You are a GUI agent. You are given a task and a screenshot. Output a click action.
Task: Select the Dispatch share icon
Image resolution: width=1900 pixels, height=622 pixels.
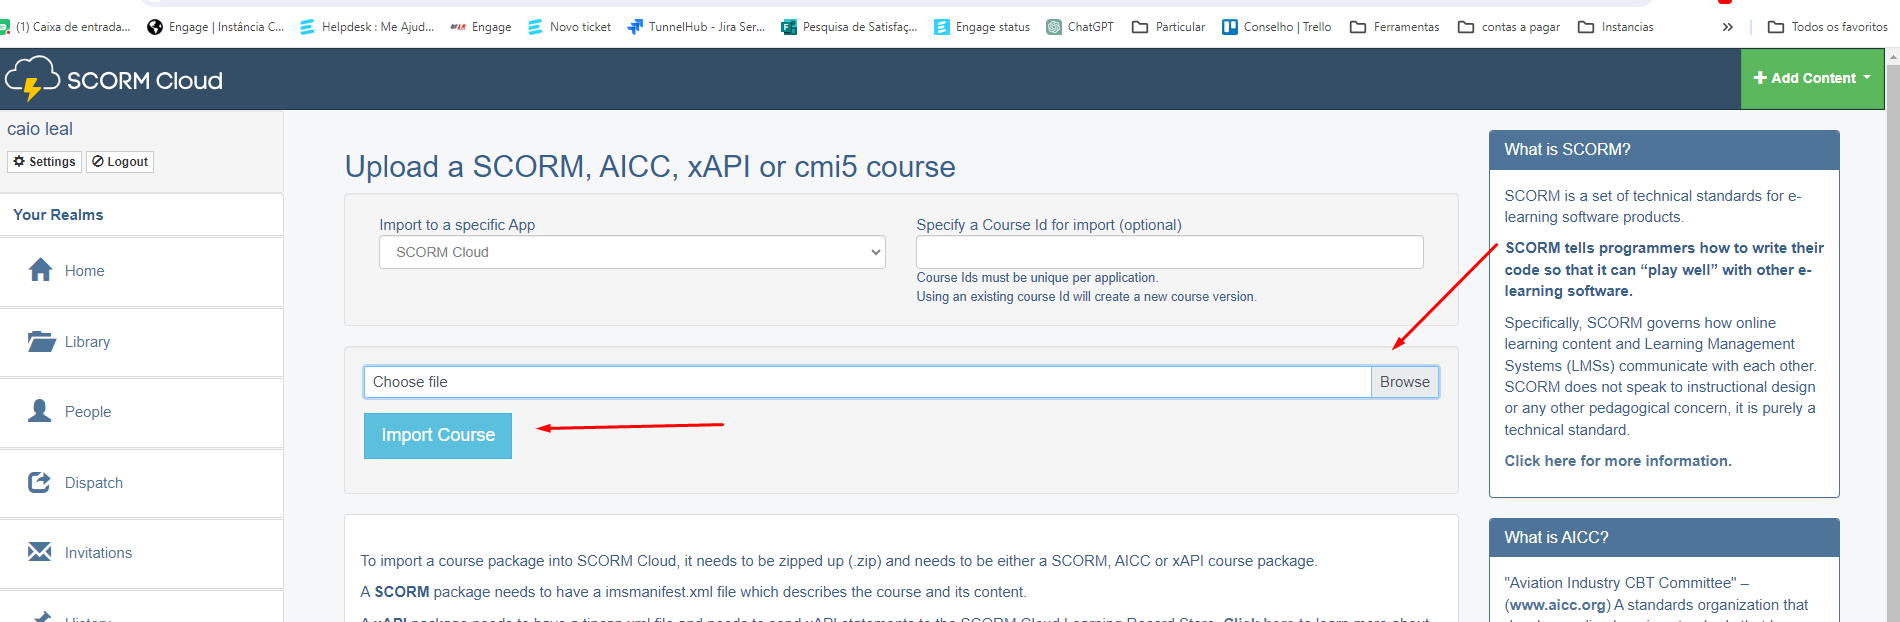[40, 482]
